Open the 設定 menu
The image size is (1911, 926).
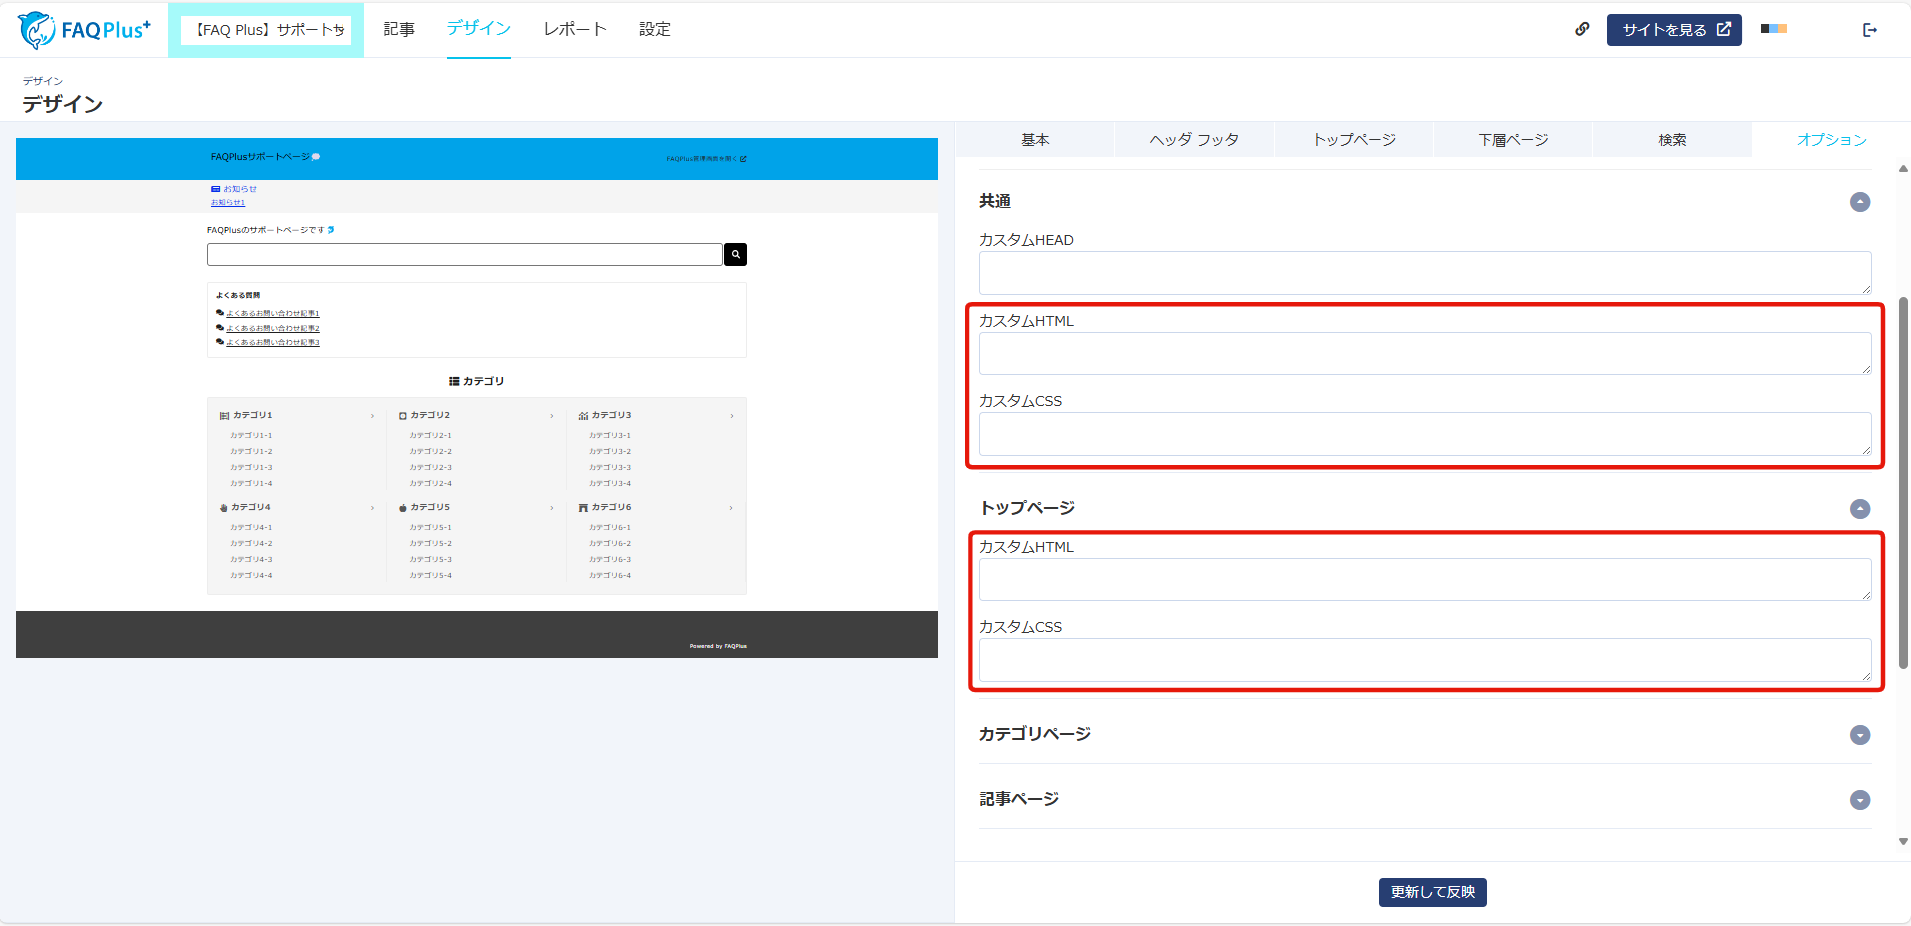click(655, 30)
